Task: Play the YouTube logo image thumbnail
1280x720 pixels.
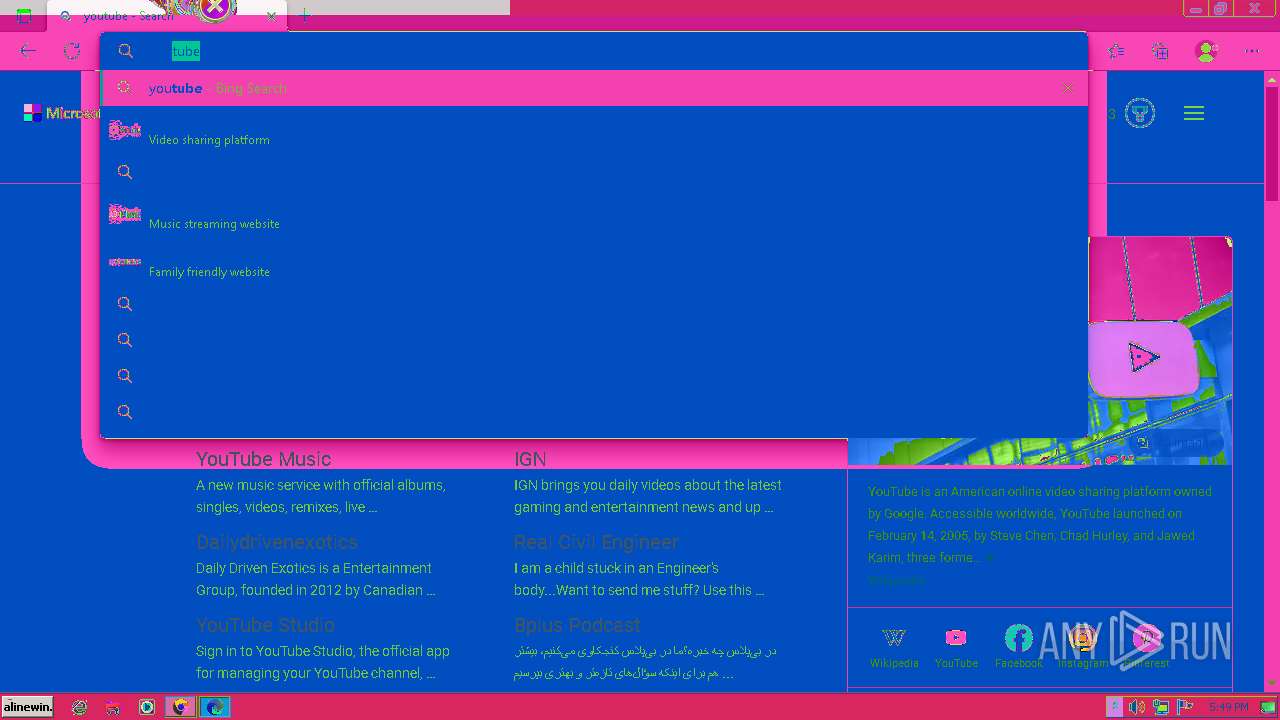Action: click(x=1143, y=357)
